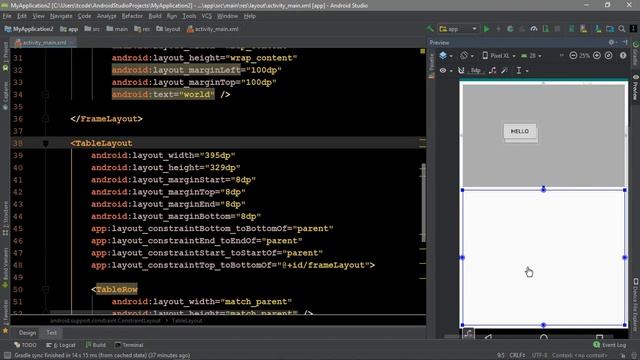
Task: Hide the Preview panel with collapse icon
Action: [x=625, y=42]
